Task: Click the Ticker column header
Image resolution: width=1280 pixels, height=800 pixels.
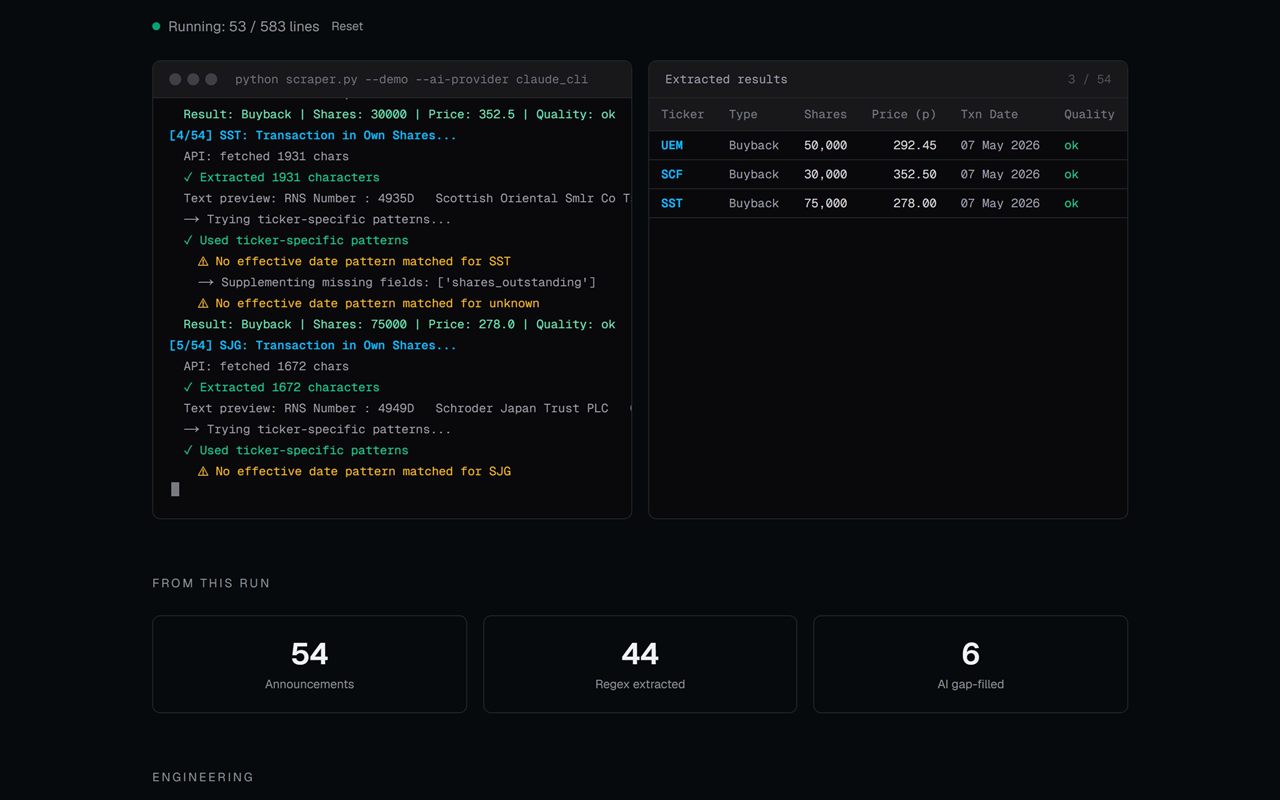Action: click(x=683, y=114)
